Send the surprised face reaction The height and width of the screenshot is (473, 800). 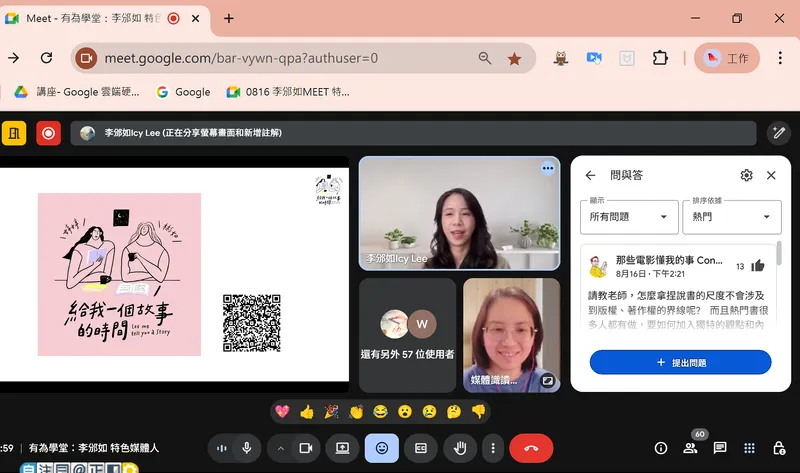click(x=405, y=411)
